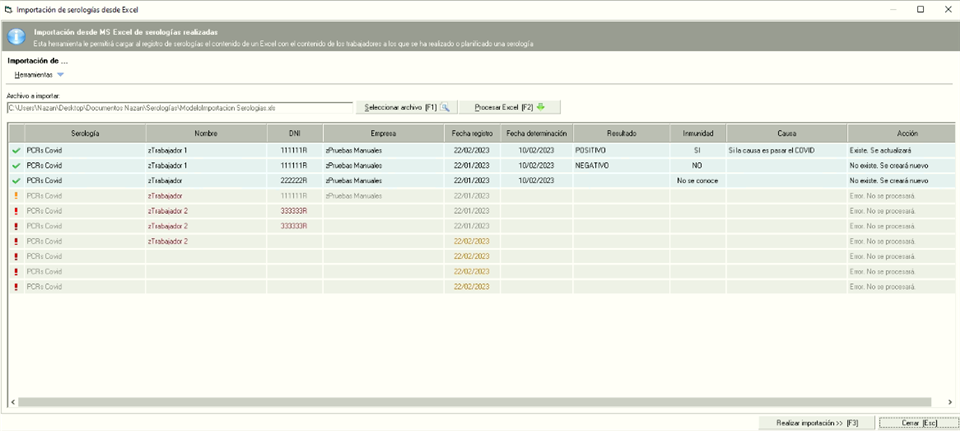
Task: Click the blue information icon in header
Action: pyautogui.click(x=15, y=37)
